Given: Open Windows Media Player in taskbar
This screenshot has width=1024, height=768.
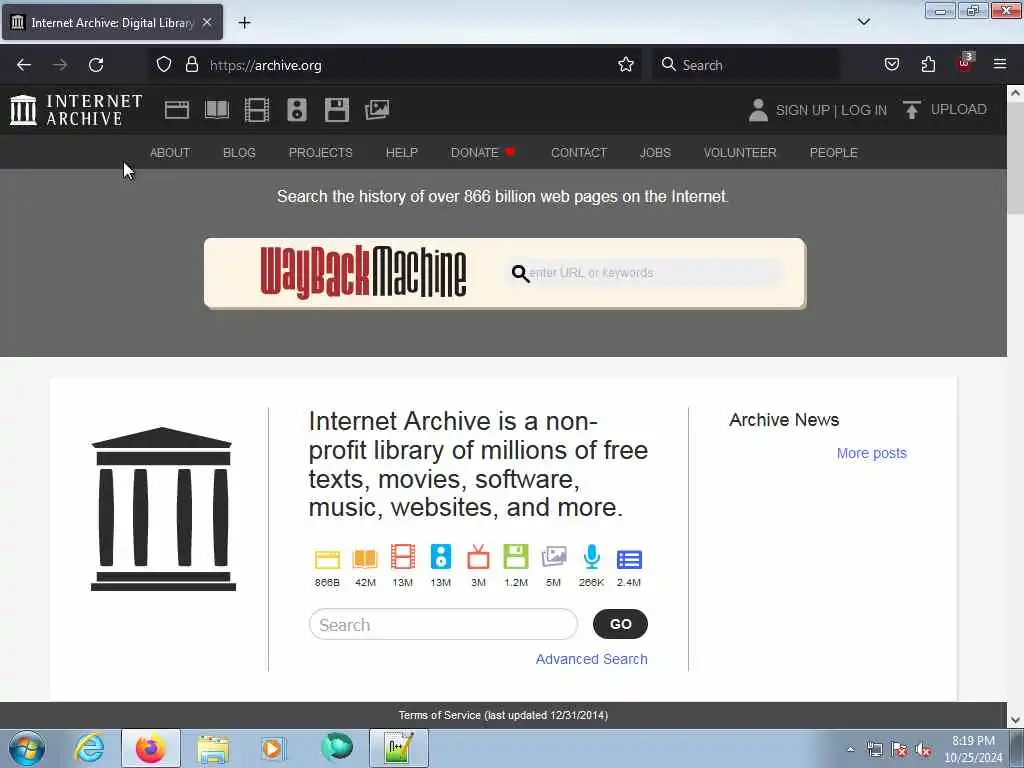Looking at the screenshot, I should (x=273, y=748).
